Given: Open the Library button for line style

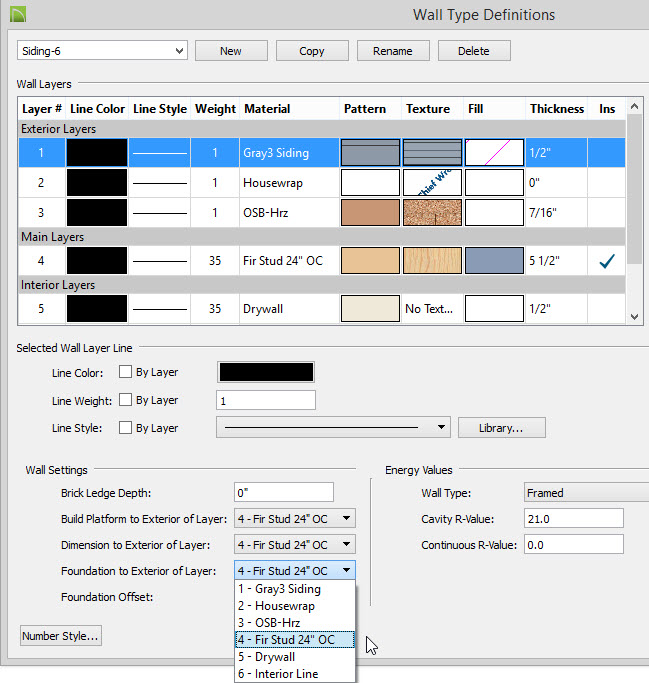Looking at the screenshot, I should 501,428.
